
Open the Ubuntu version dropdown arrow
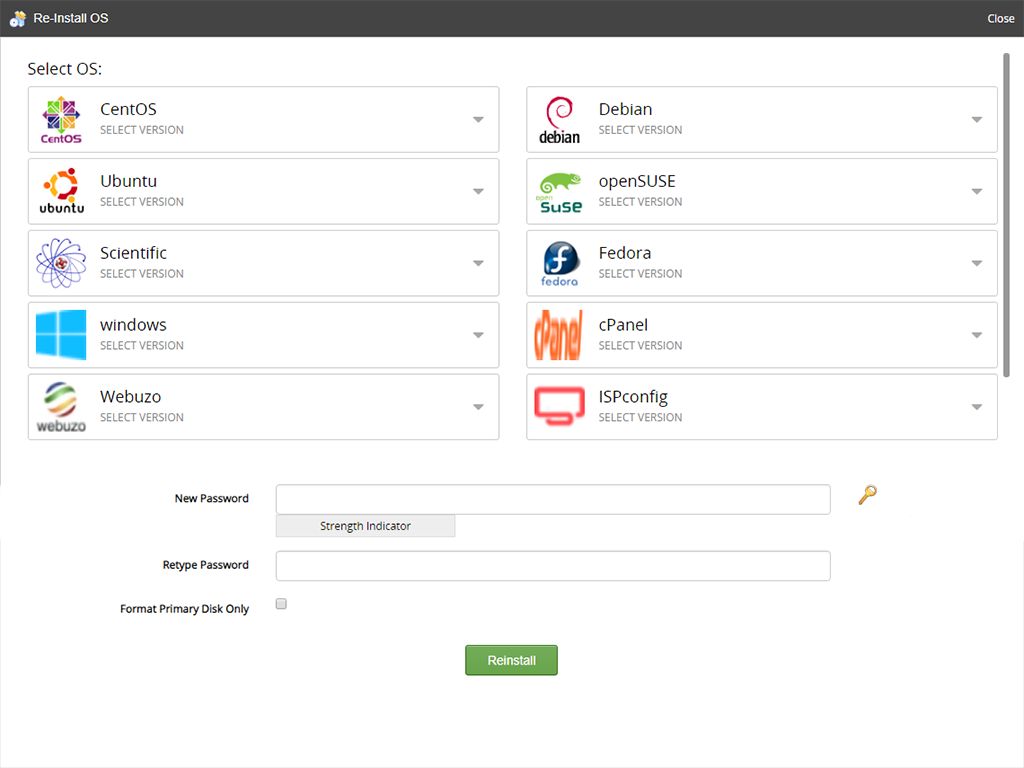point(478,192)
